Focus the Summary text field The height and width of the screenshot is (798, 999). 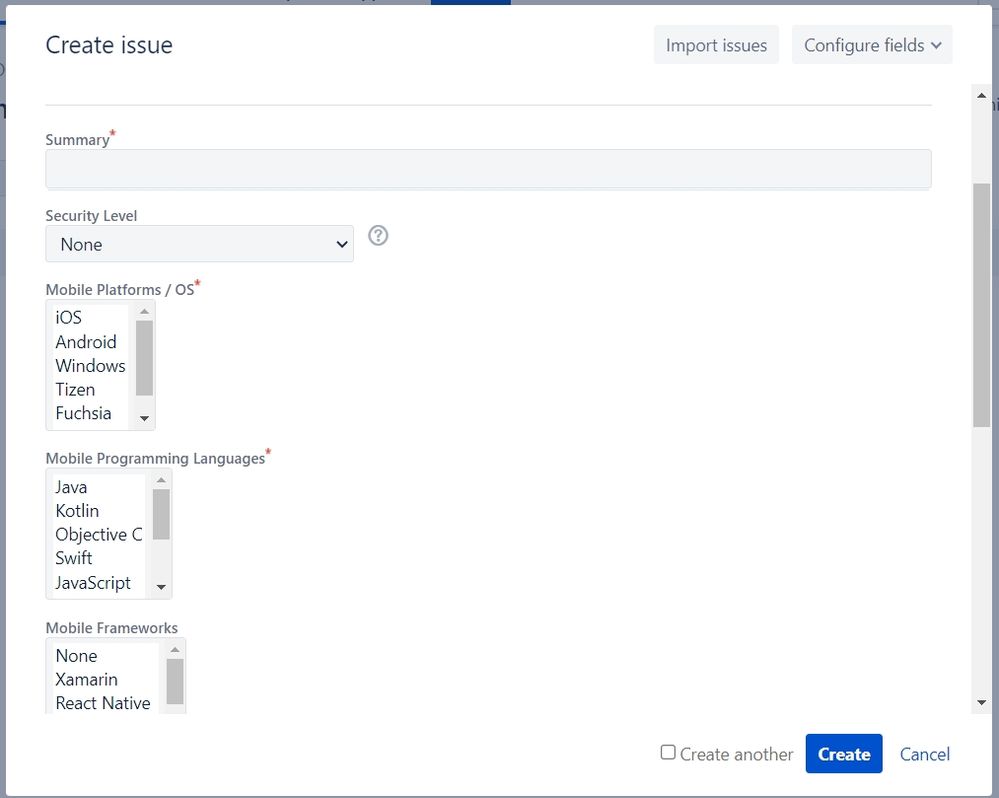pos(489,169)
